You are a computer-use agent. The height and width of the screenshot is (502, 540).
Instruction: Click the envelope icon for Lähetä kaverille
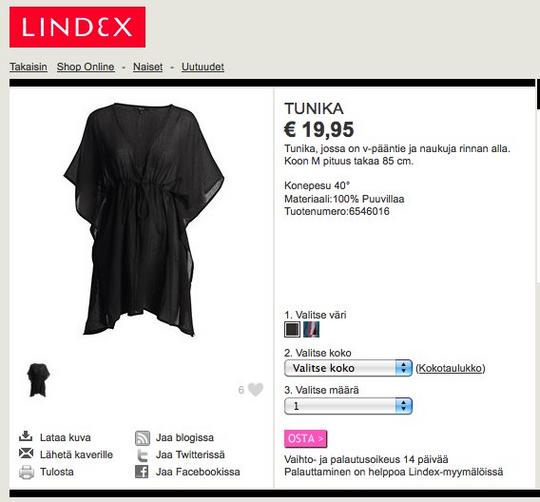pyautogui.click(x=26, y=453)
